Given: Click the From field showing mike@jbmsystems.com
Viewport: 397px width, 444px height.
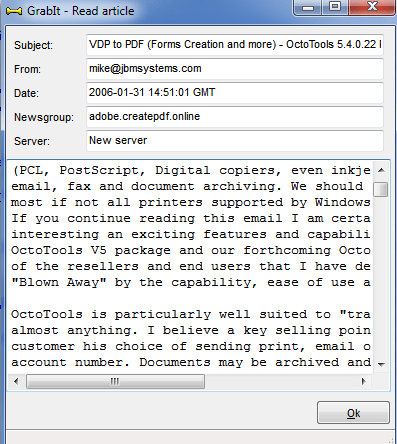Looking at the screenshot, I should tap(235, 69).
